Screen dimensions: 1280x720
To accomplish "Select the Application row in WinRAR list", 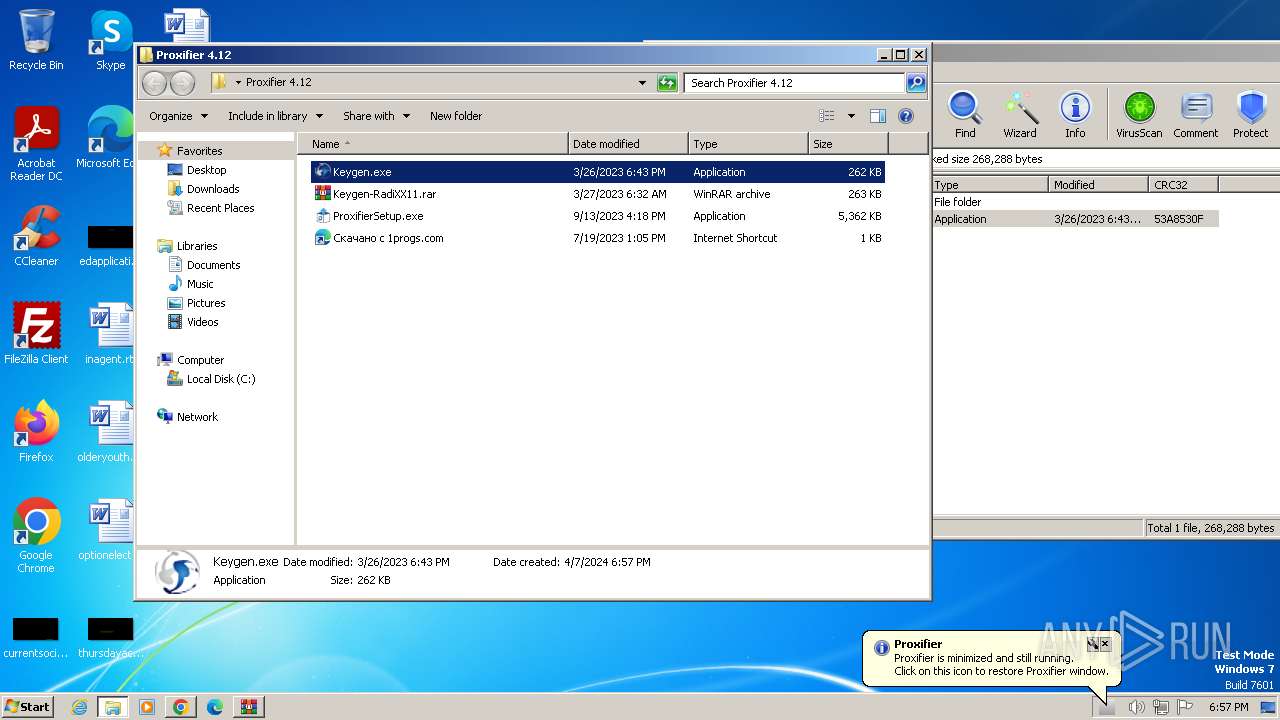I will tap(1075, 219).
